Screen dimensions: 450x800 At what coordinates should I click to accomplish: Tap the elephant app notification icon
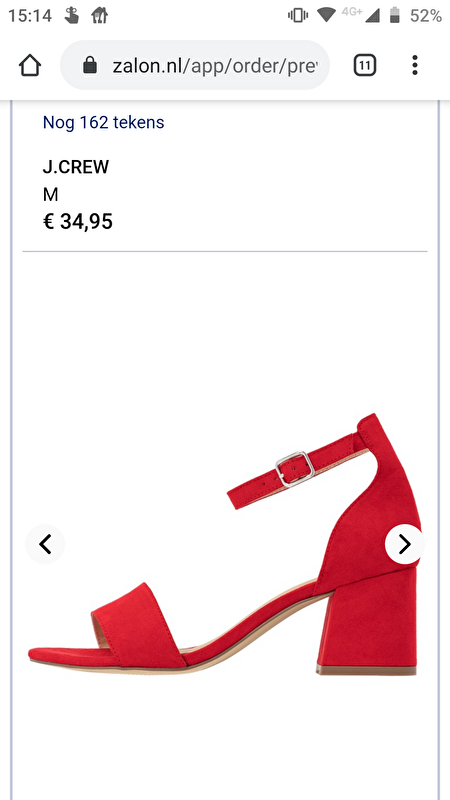click(x=99, y=16)
